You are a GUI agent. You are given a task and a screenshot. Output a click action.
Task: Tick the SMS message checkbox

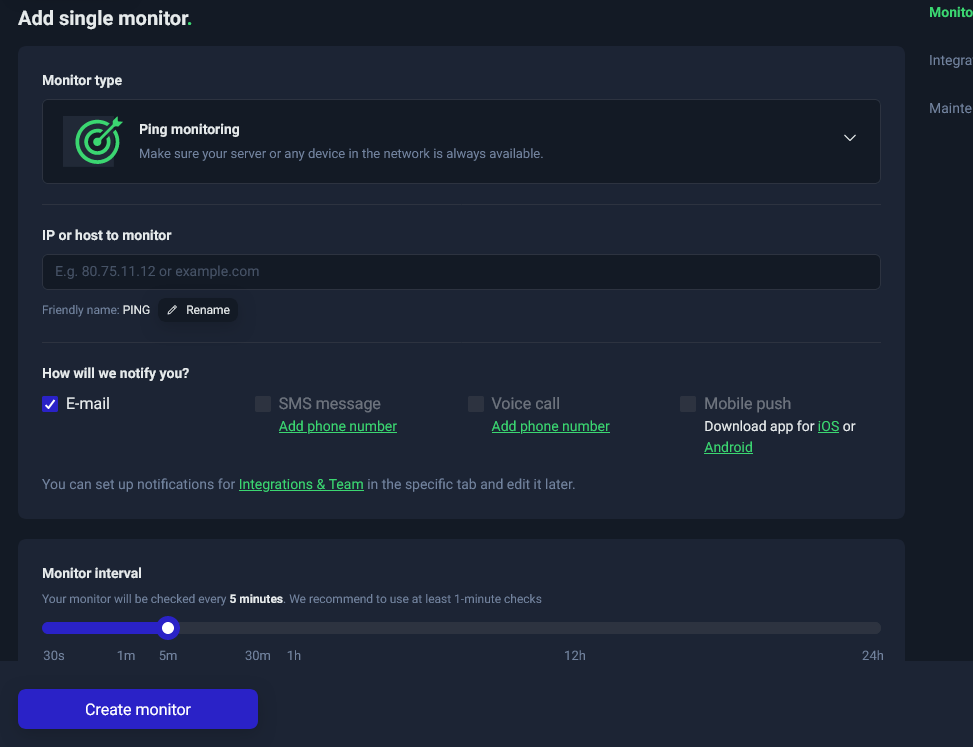pos(263,404)
